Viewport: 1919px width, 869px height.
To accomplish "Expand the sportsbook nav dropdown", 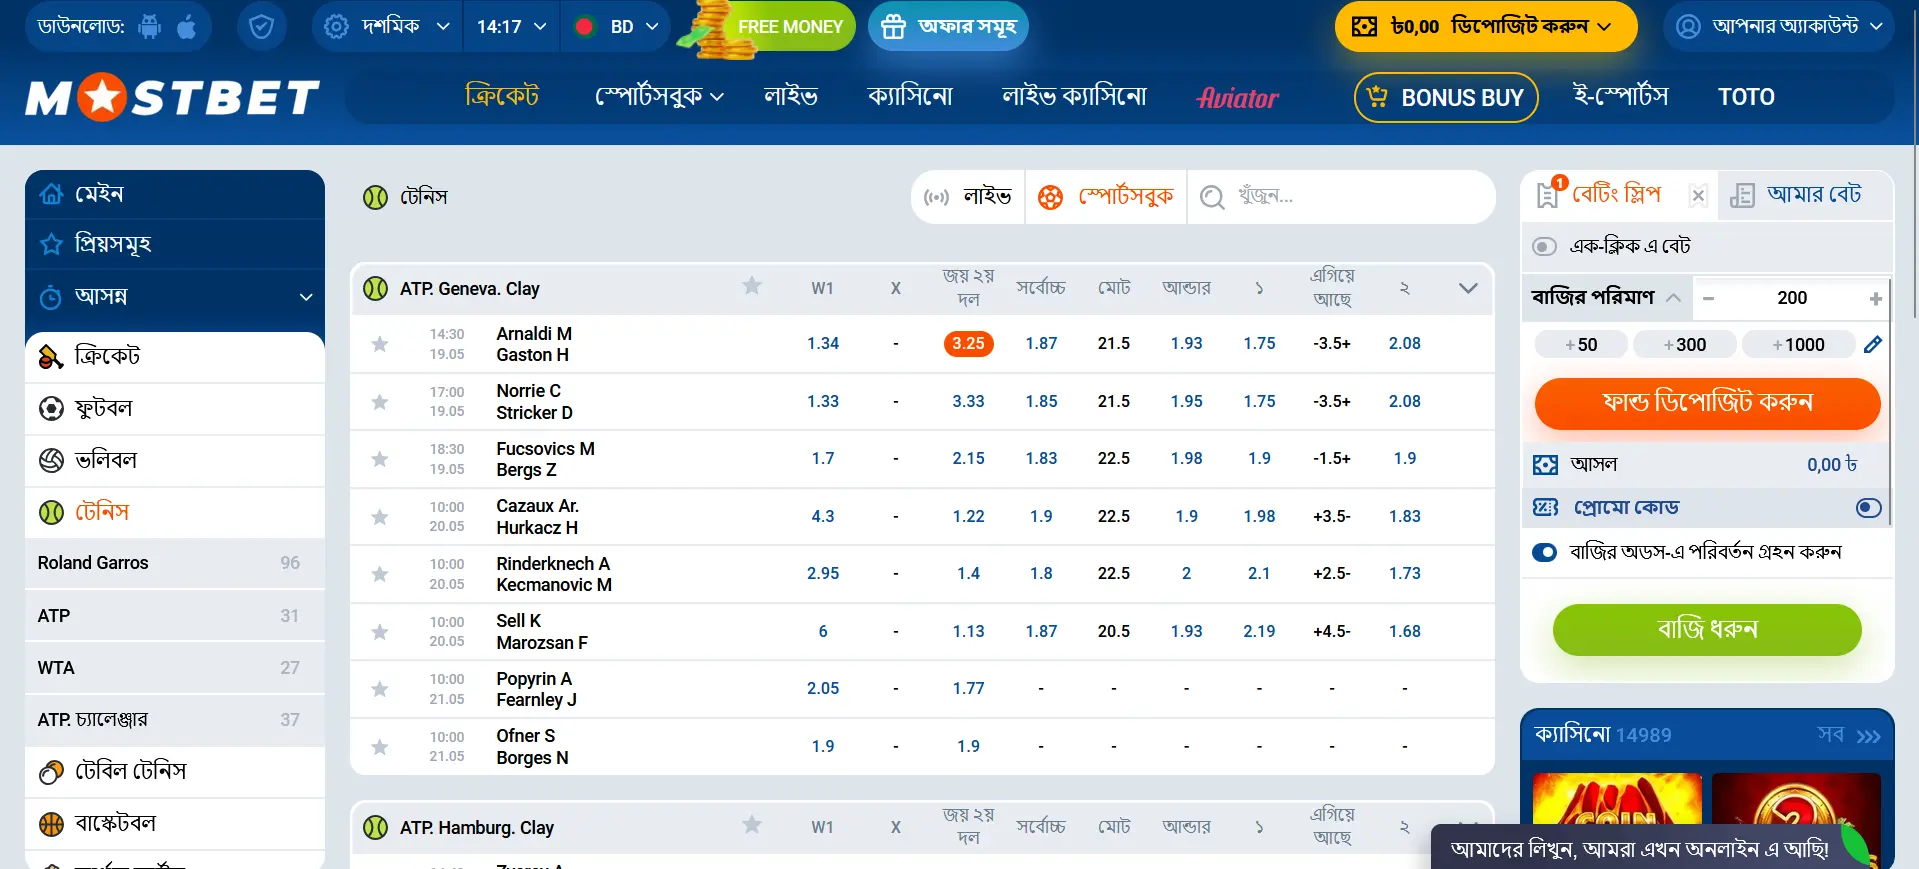I will (659, 97).
